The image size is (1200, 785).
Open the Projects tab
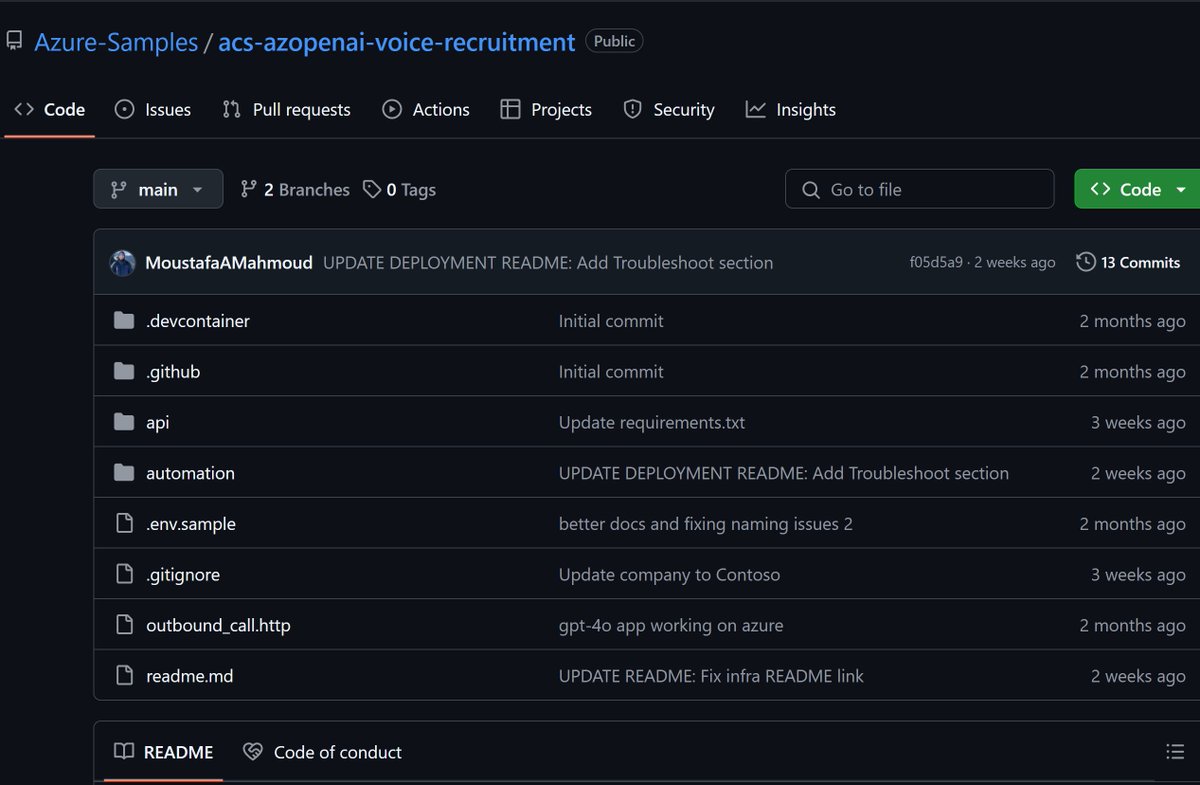pyautogui.click(x=546, y=109)
